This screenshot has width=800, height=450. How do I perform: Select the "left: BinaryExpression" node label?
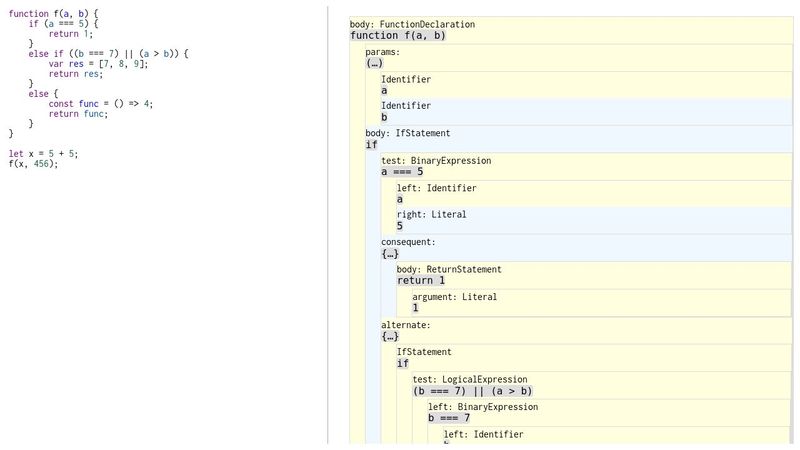coord(483,407)
